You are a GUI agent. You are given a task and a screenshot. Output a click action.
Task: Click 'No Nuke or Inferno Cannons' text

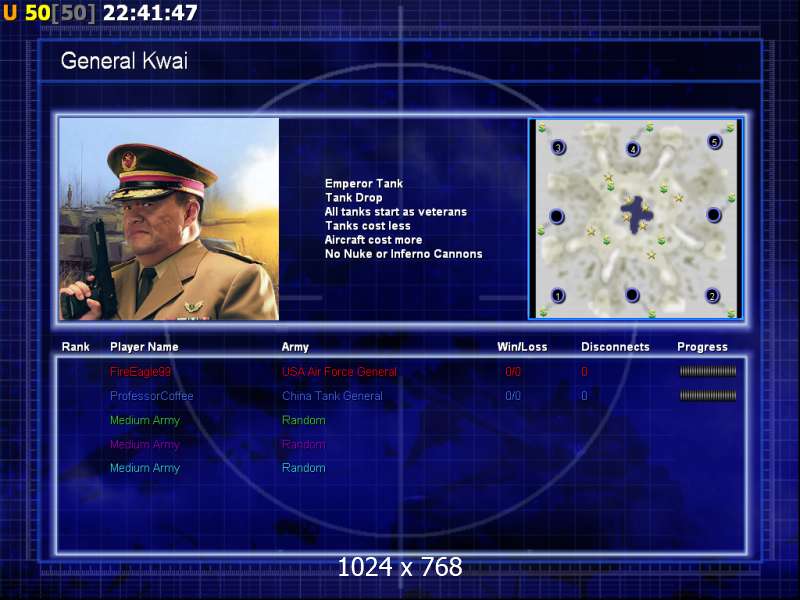(x=404, y=254)
